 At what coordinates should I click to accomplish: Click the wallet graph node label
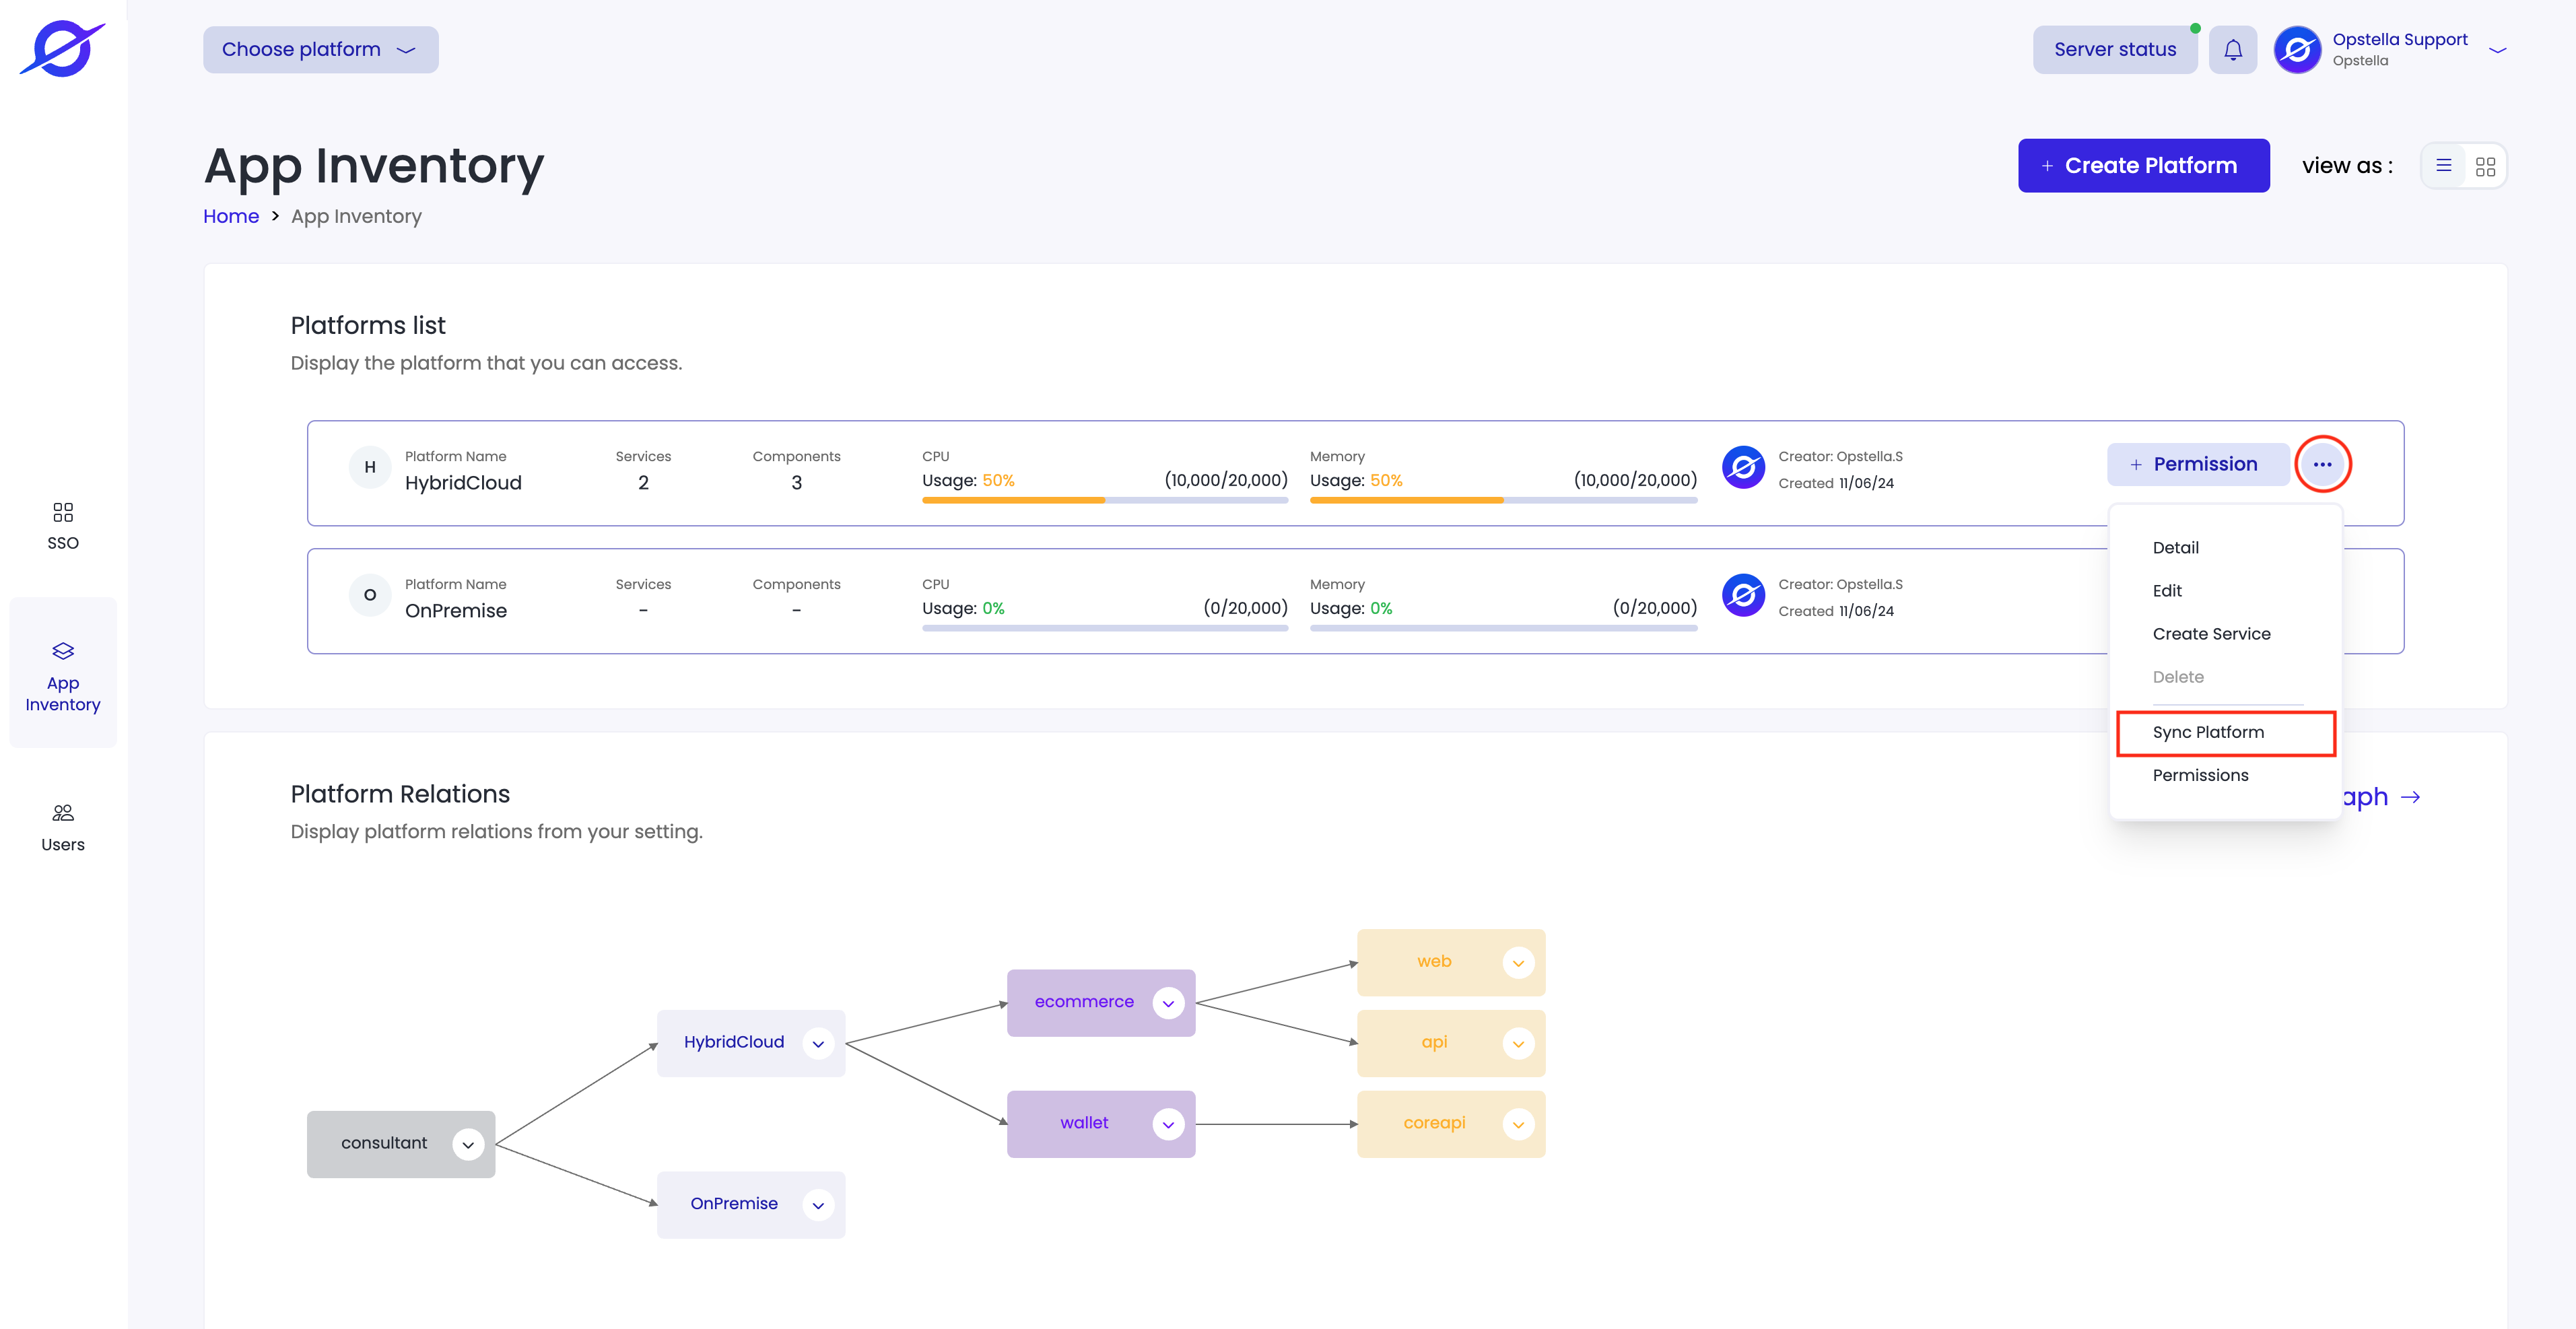(x=1084, y=1123)
